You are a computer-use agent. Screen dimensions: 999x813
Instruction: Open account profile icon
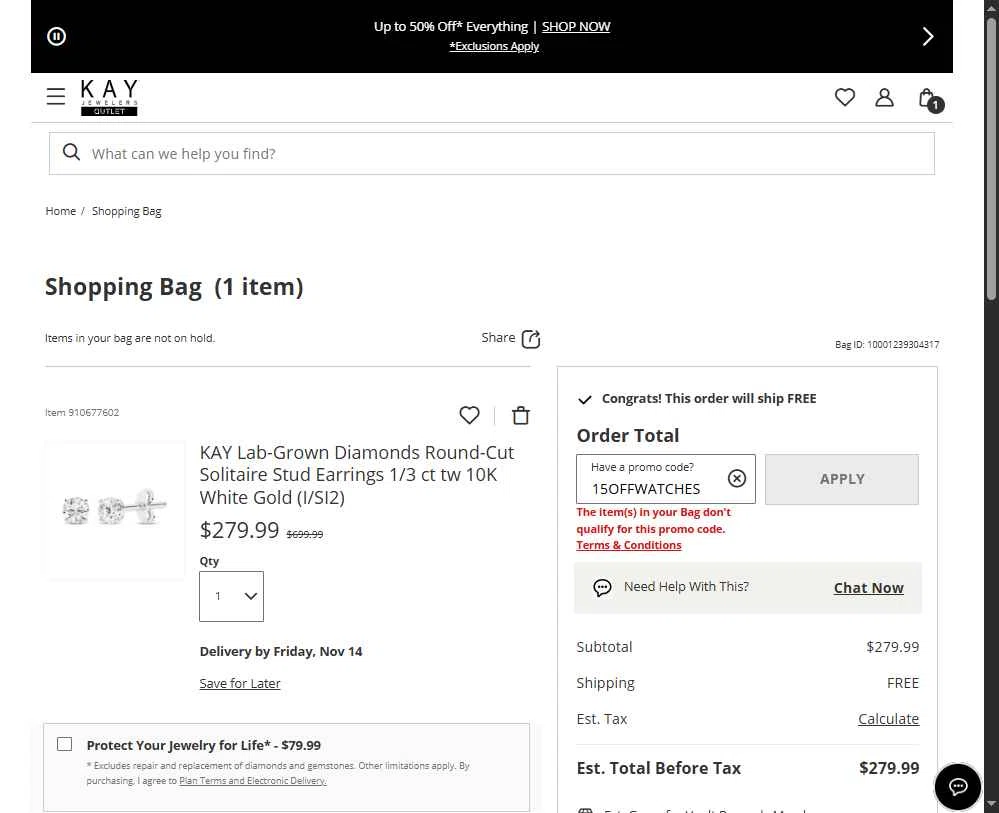click(x=884, y=97)
